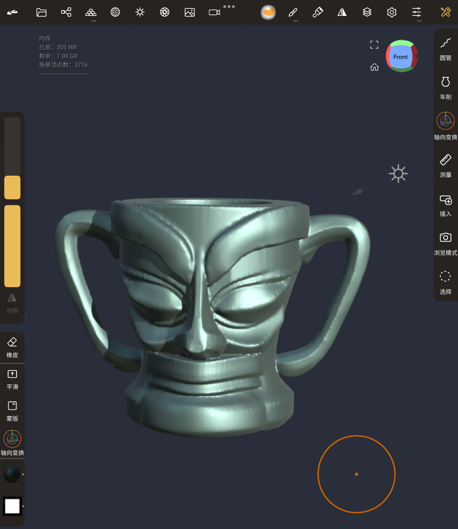Select the Tube (圆管) tool
Image resolution: width=458 pixels, height=529 pixels.
click(446, 49)
